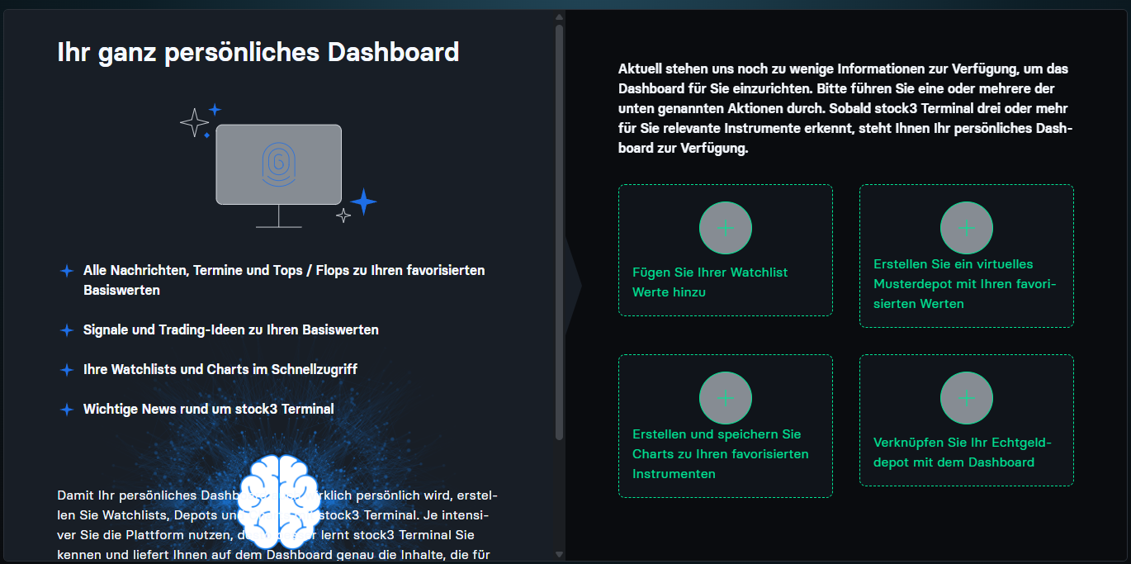Click the plus icon for virtual Musterdepot
This screenshot has height=564, width=1131.
967,228
